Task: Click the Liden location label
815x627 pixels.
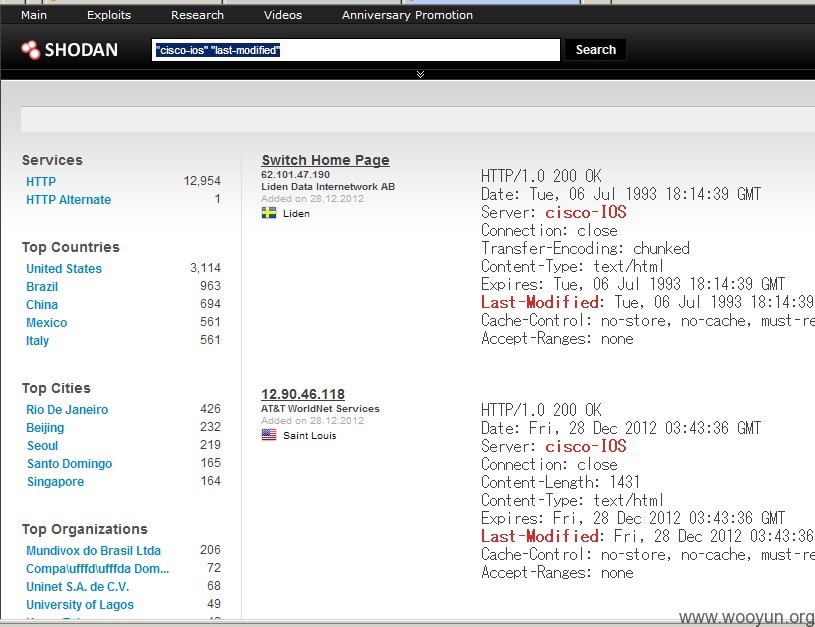Action: pos(296,214)
